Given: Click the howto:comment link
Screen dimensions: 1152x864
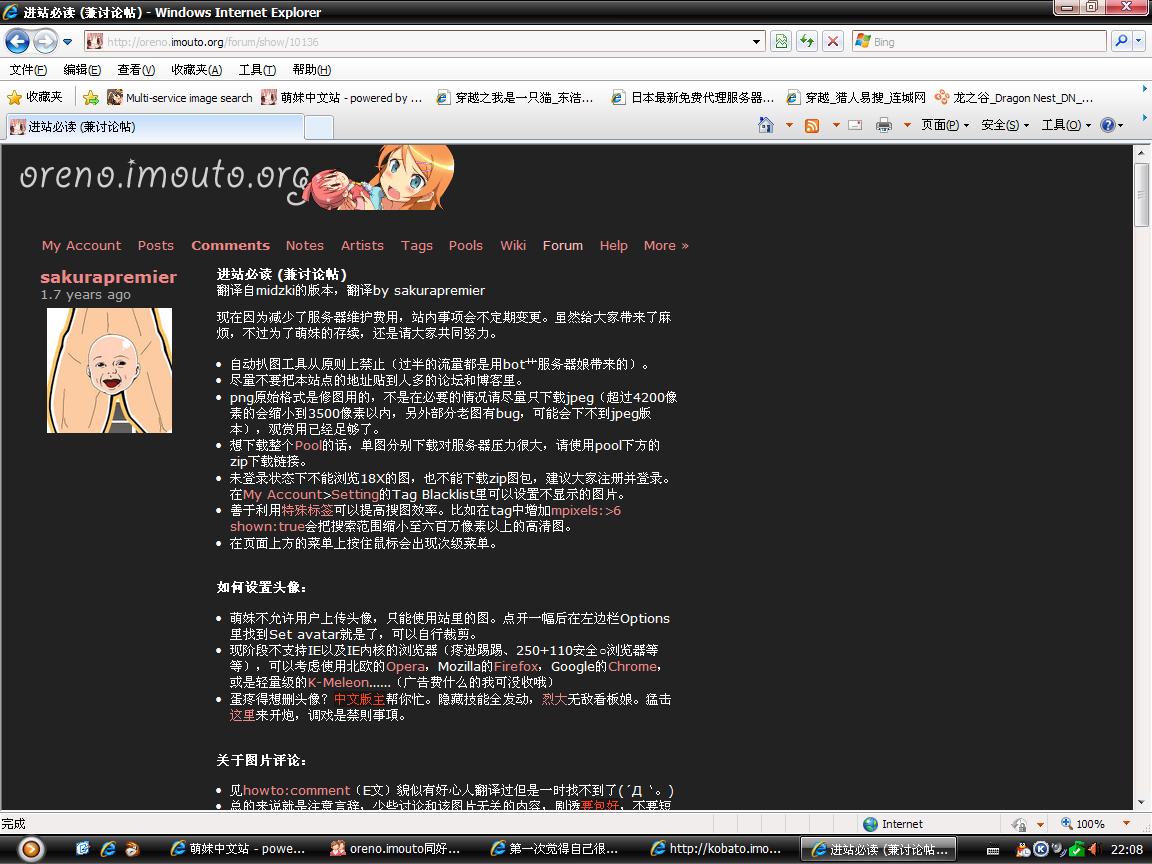Looking at the screenshot, I should [x=297, y=791].
